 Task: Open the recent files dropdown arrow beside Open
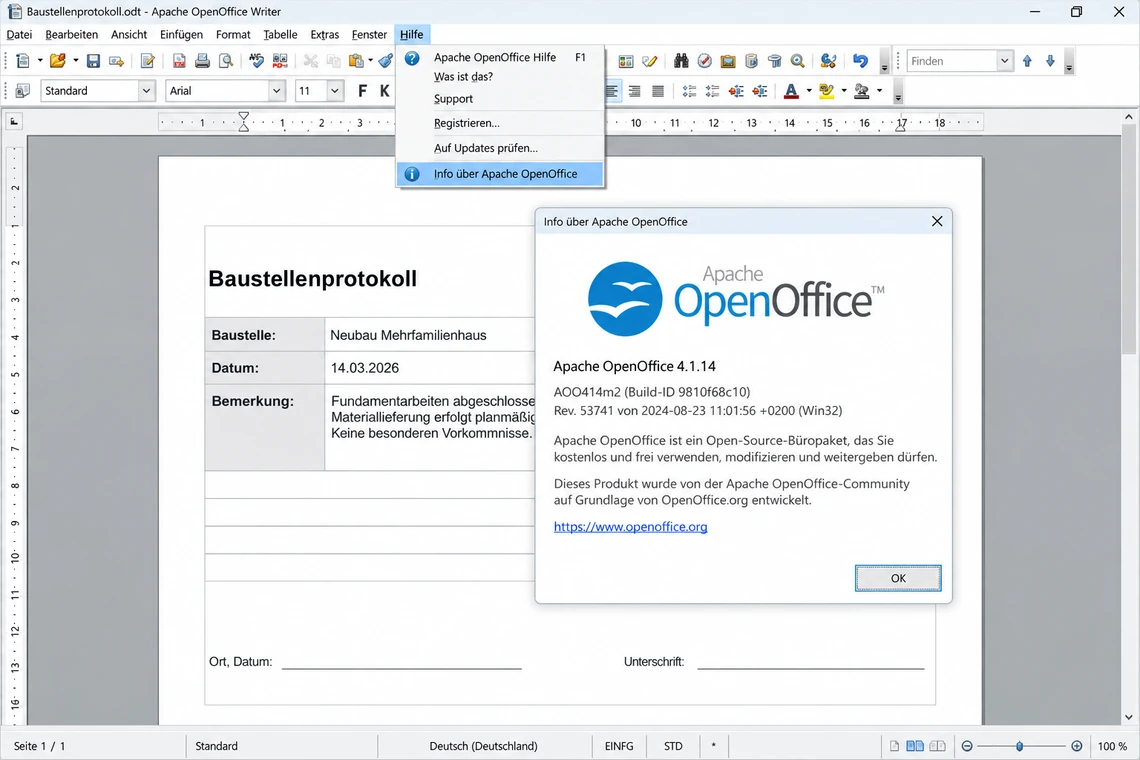pos(75,61)
